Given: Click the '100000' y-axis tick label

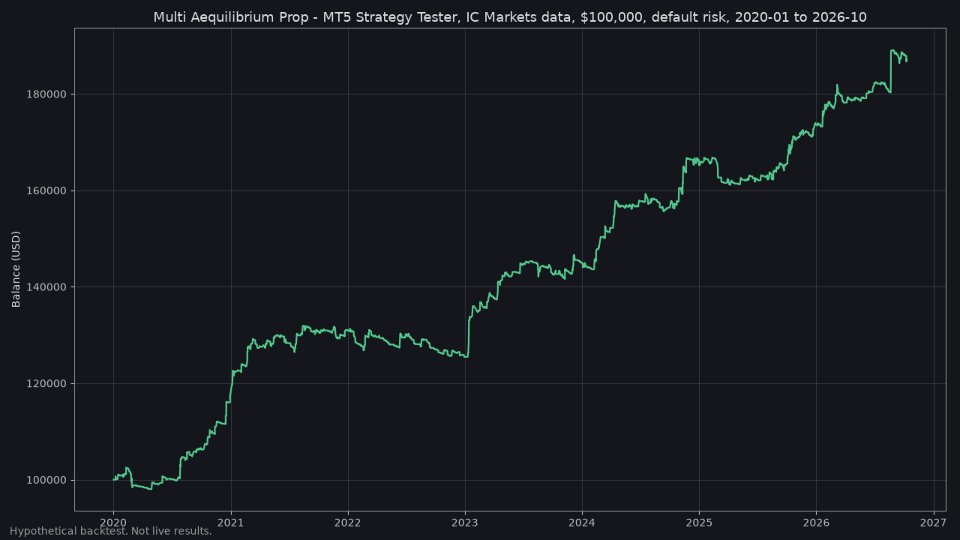Looking at the screenshot, I should [48, 480].
